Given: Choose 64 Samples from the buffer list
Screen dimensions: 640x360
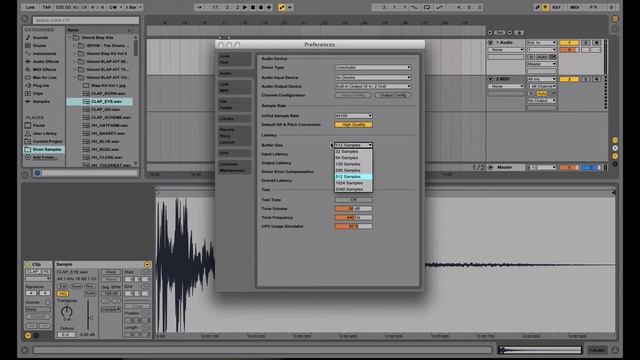Looking at the screenshot, I should pyautogui.click(x=353, y=158).
